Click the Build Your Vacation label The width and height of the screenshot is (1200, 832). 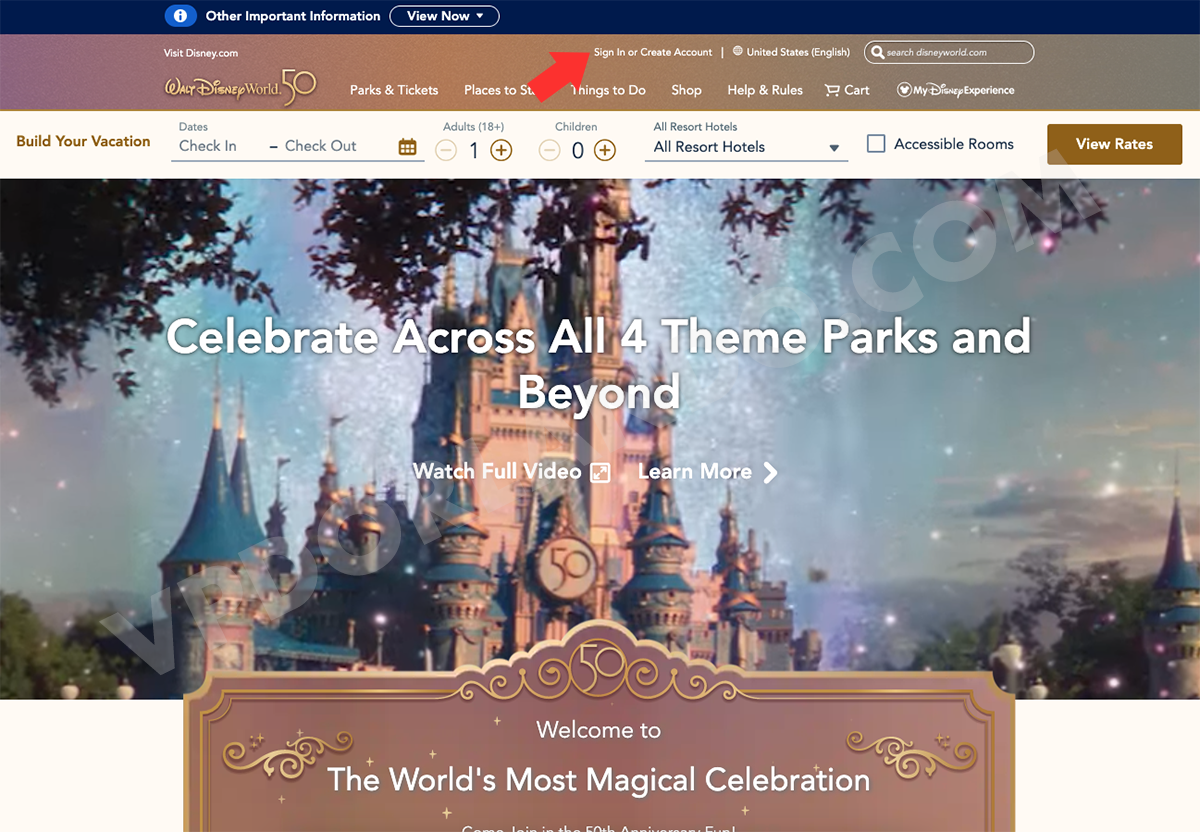coord(83,141)
